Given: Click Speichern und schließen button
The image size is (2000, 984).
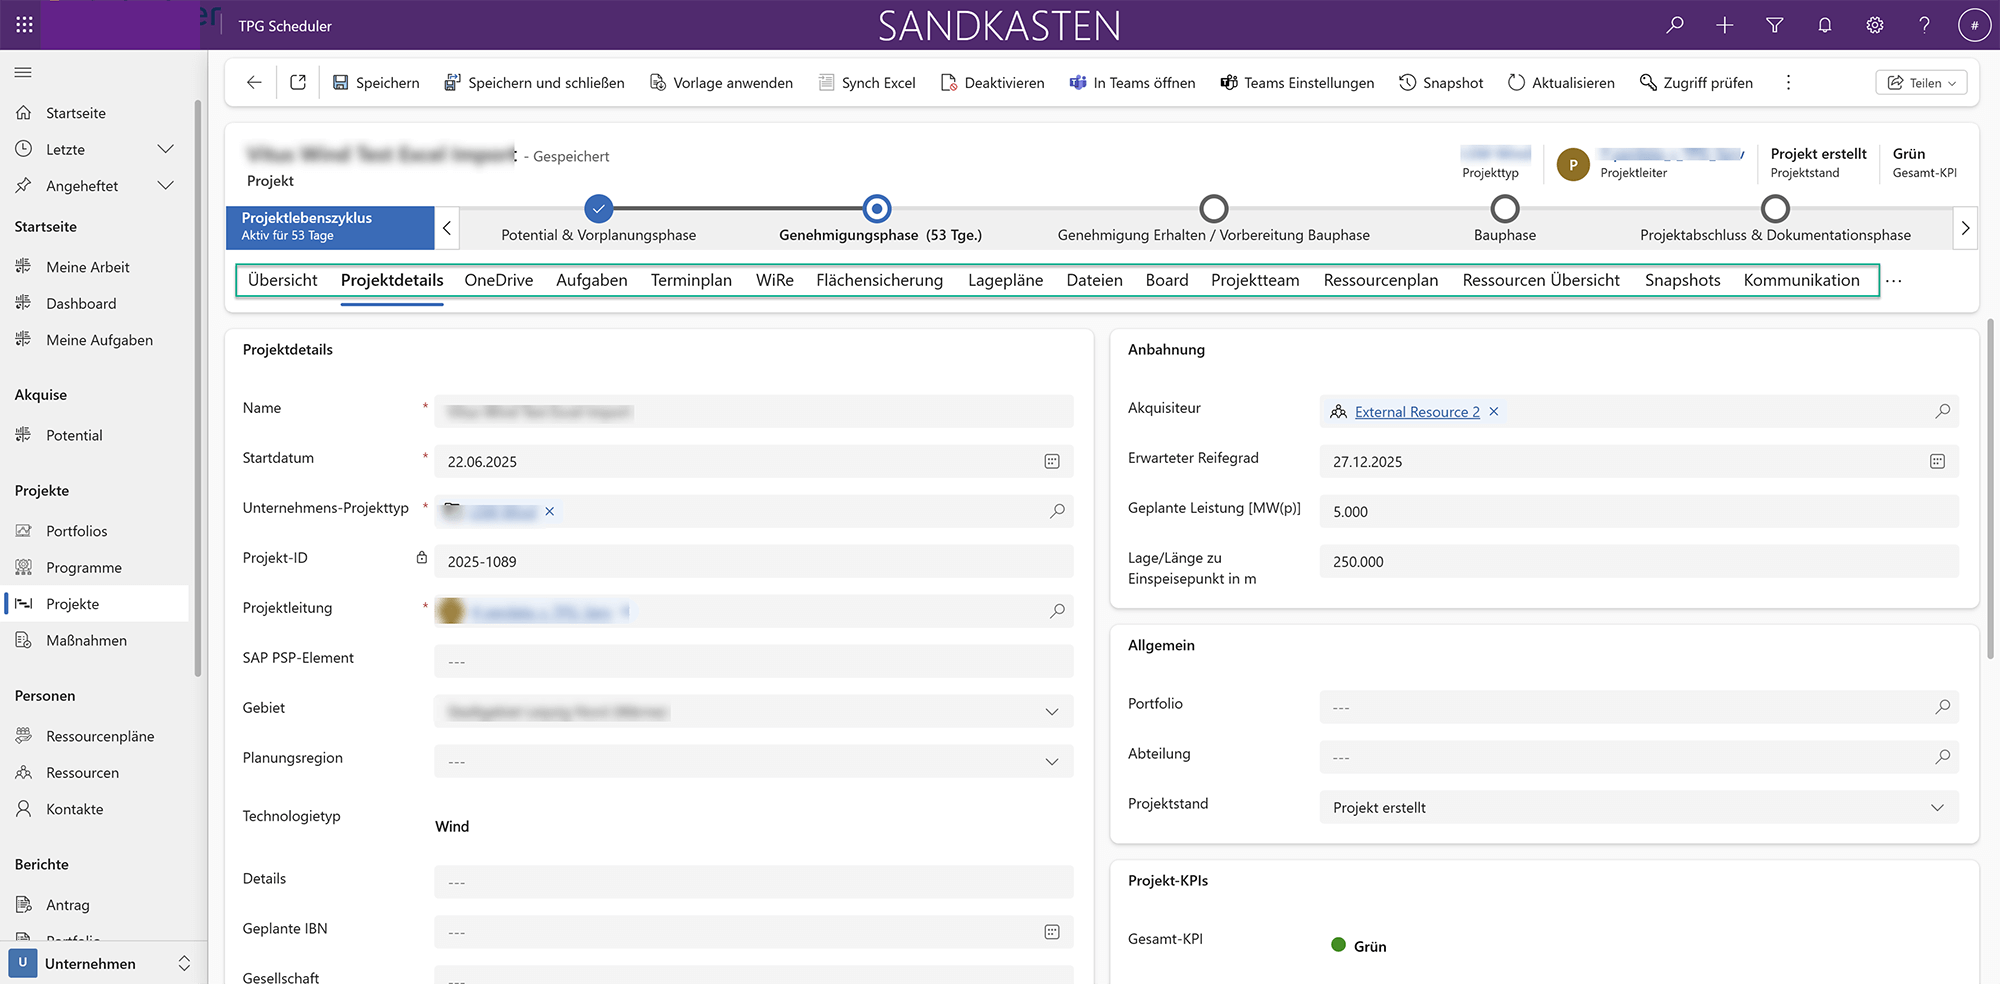Looking at the screenshot, I should click(534, 83).
